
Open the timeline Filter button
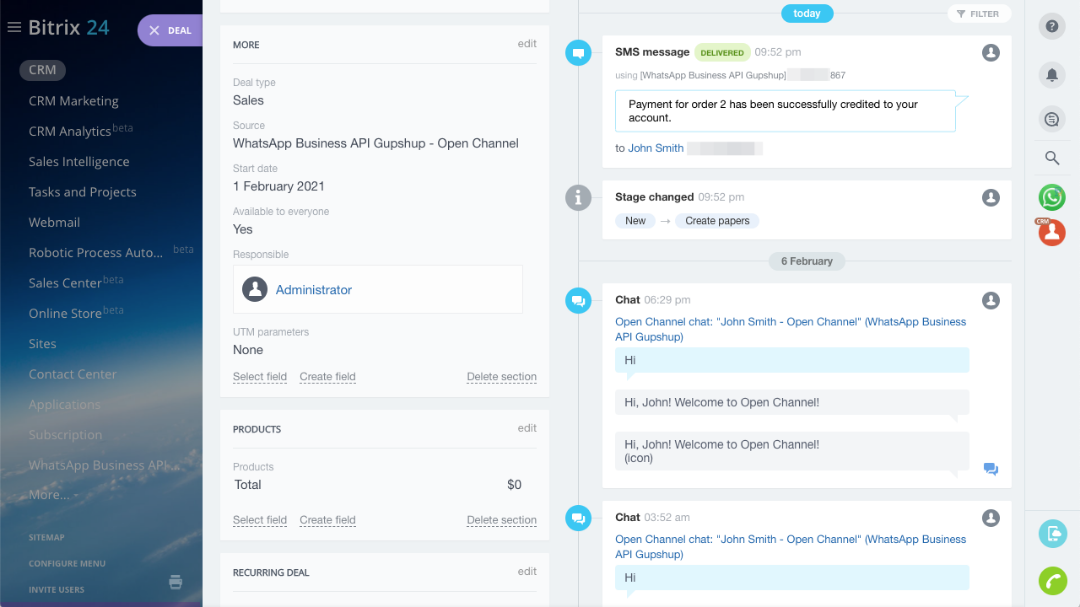(x=978, y=14)
